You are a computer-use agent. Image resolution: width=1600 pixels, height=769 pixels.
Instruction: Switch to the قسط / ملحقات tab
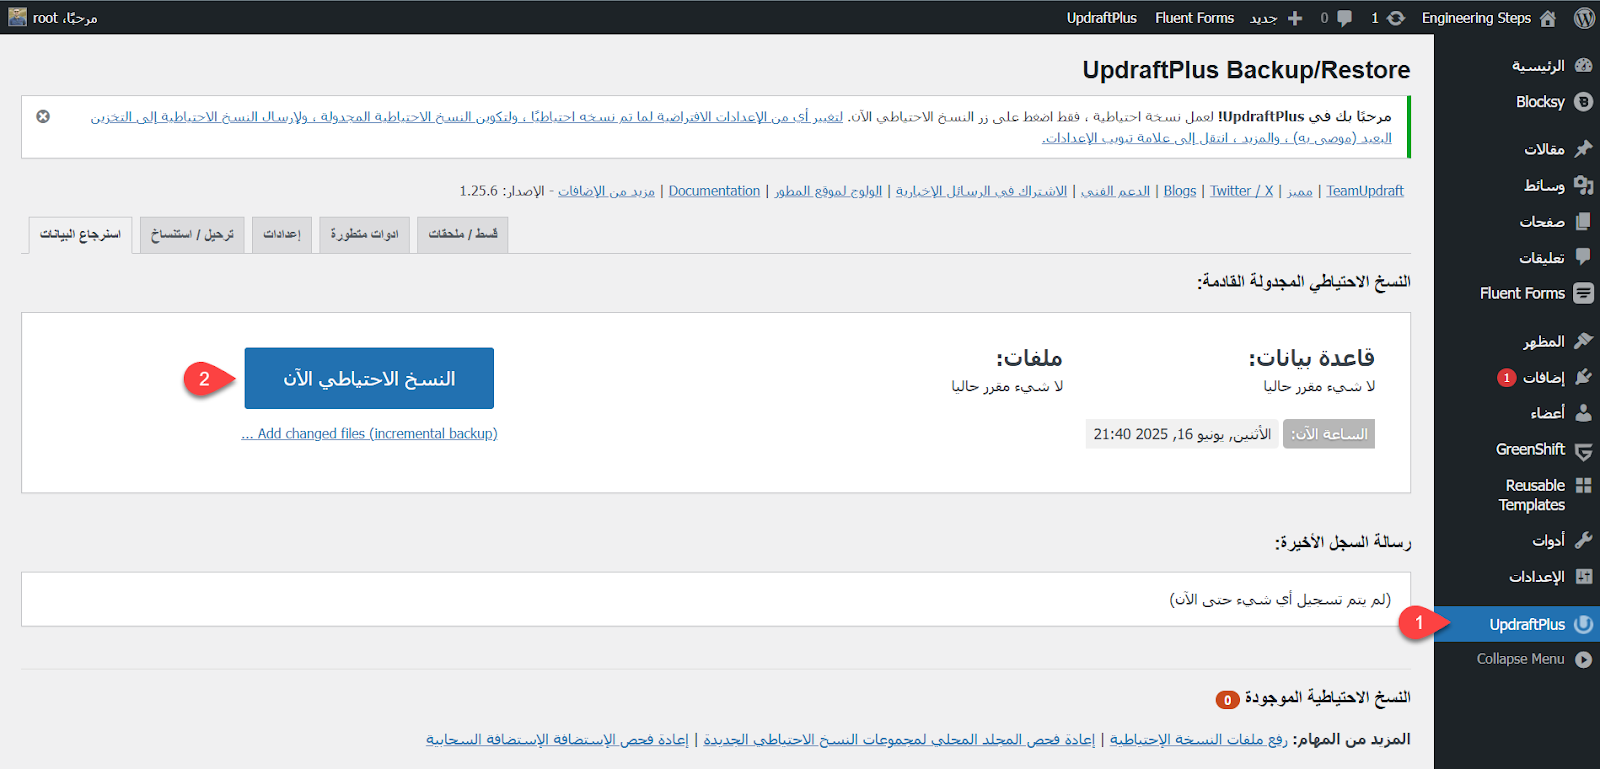coord(462,234)
